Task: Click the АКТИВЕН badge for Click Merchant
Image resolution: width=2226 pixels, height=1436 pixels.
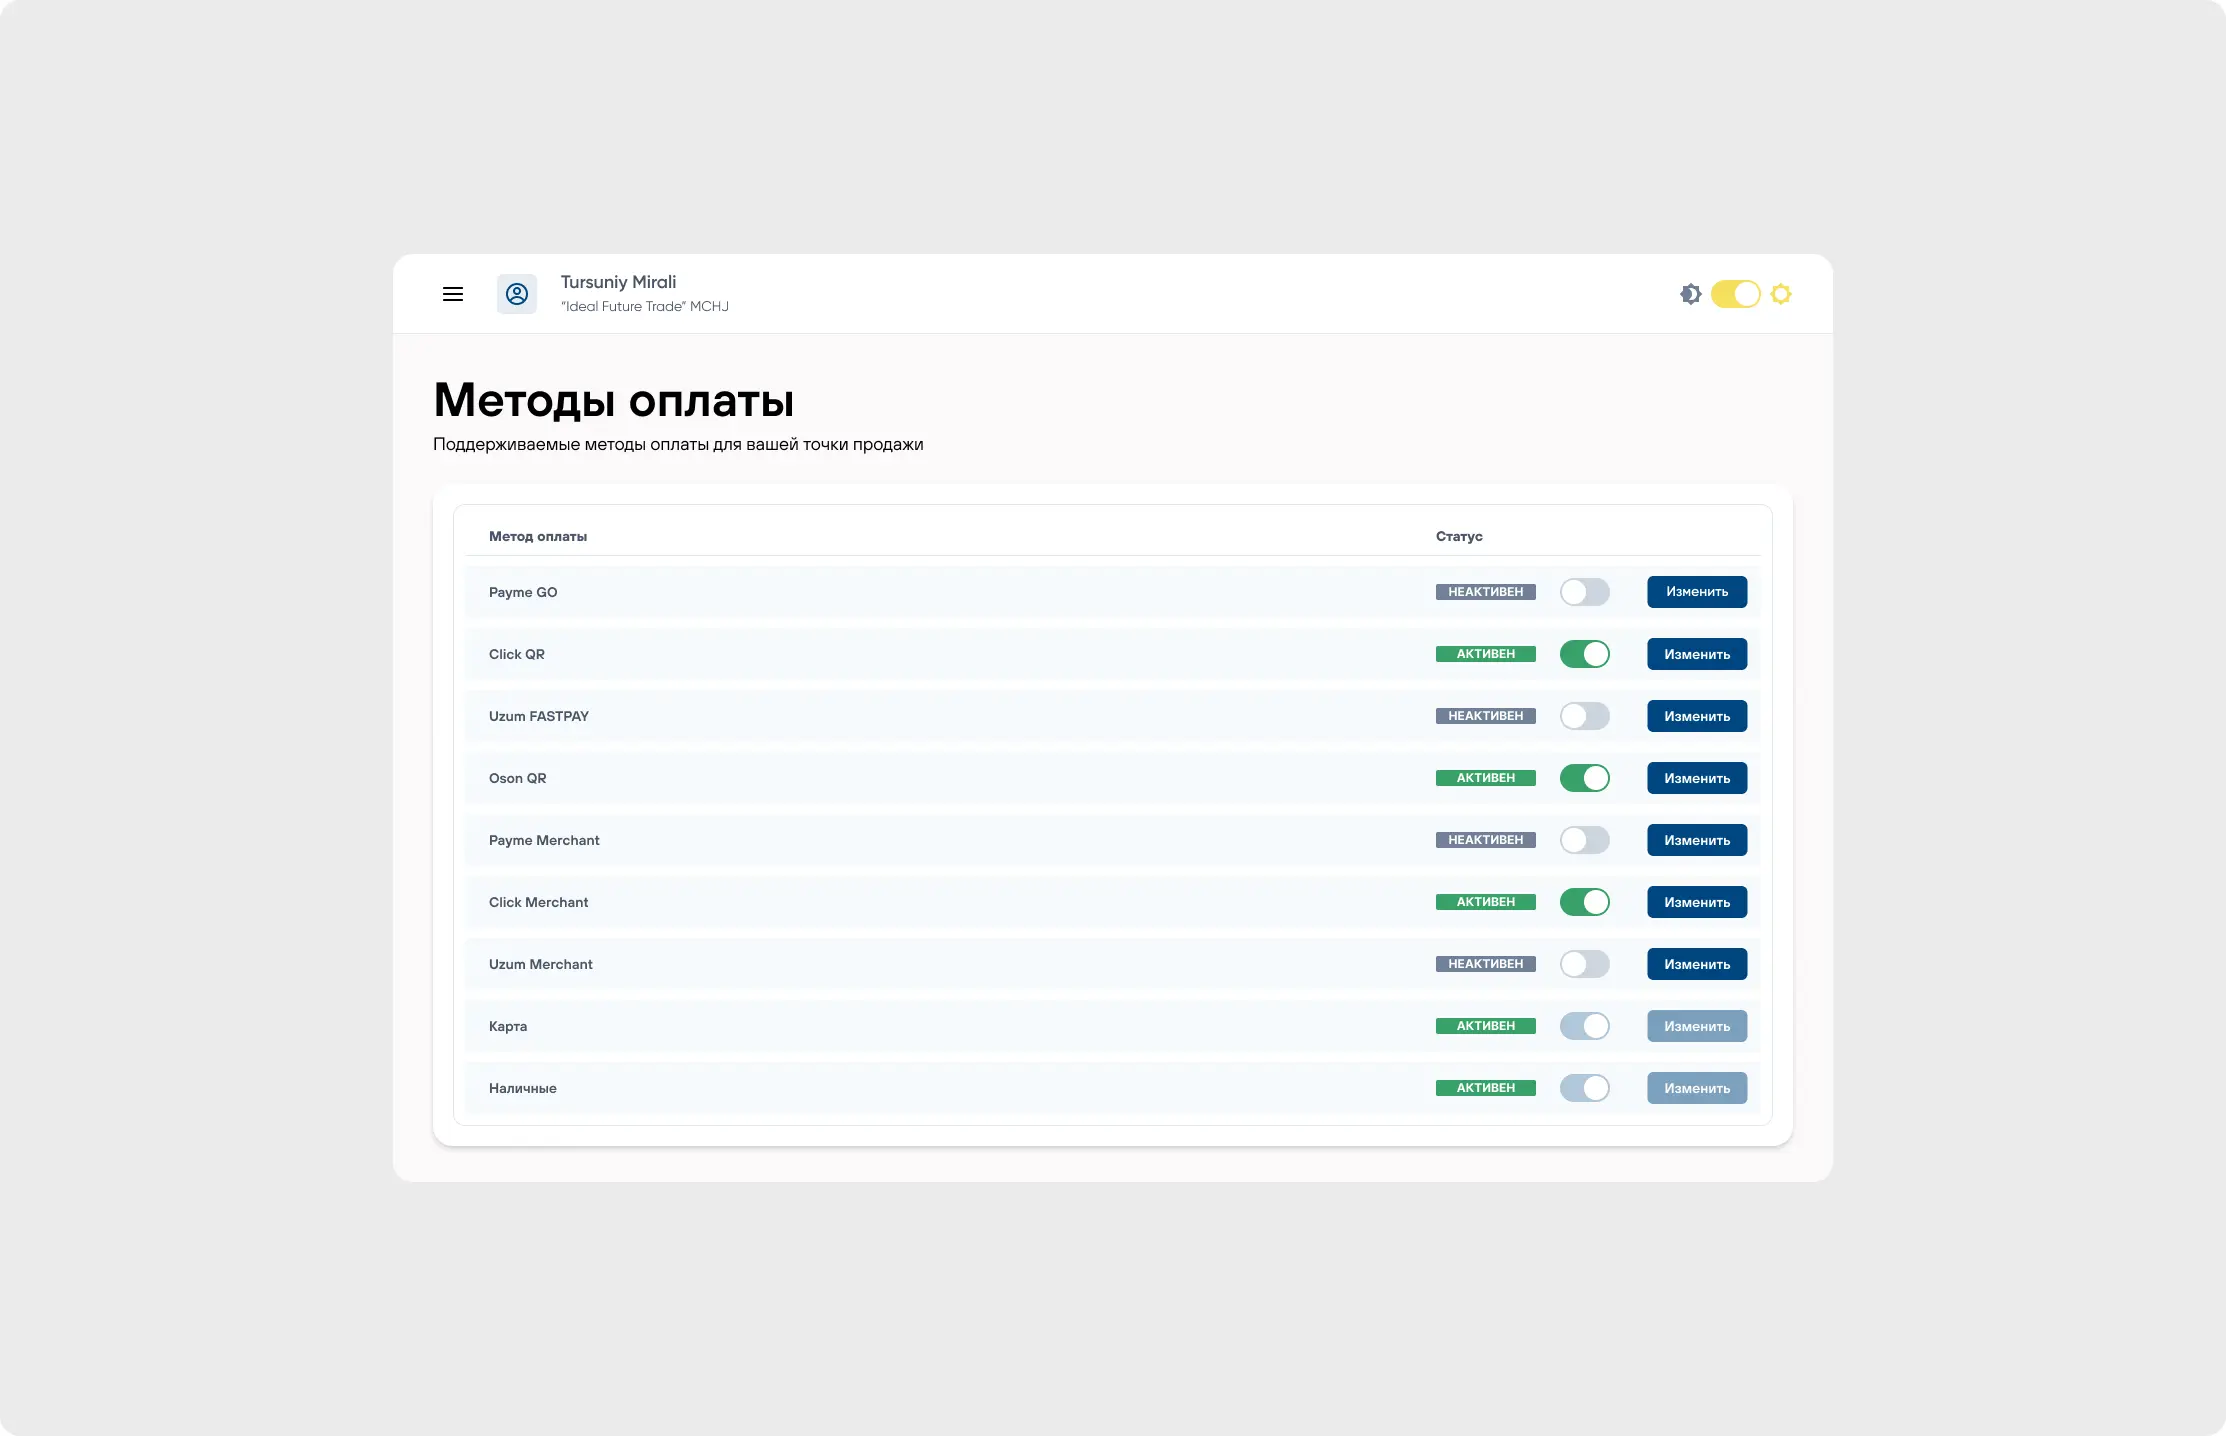Action: coord(1486,902)
